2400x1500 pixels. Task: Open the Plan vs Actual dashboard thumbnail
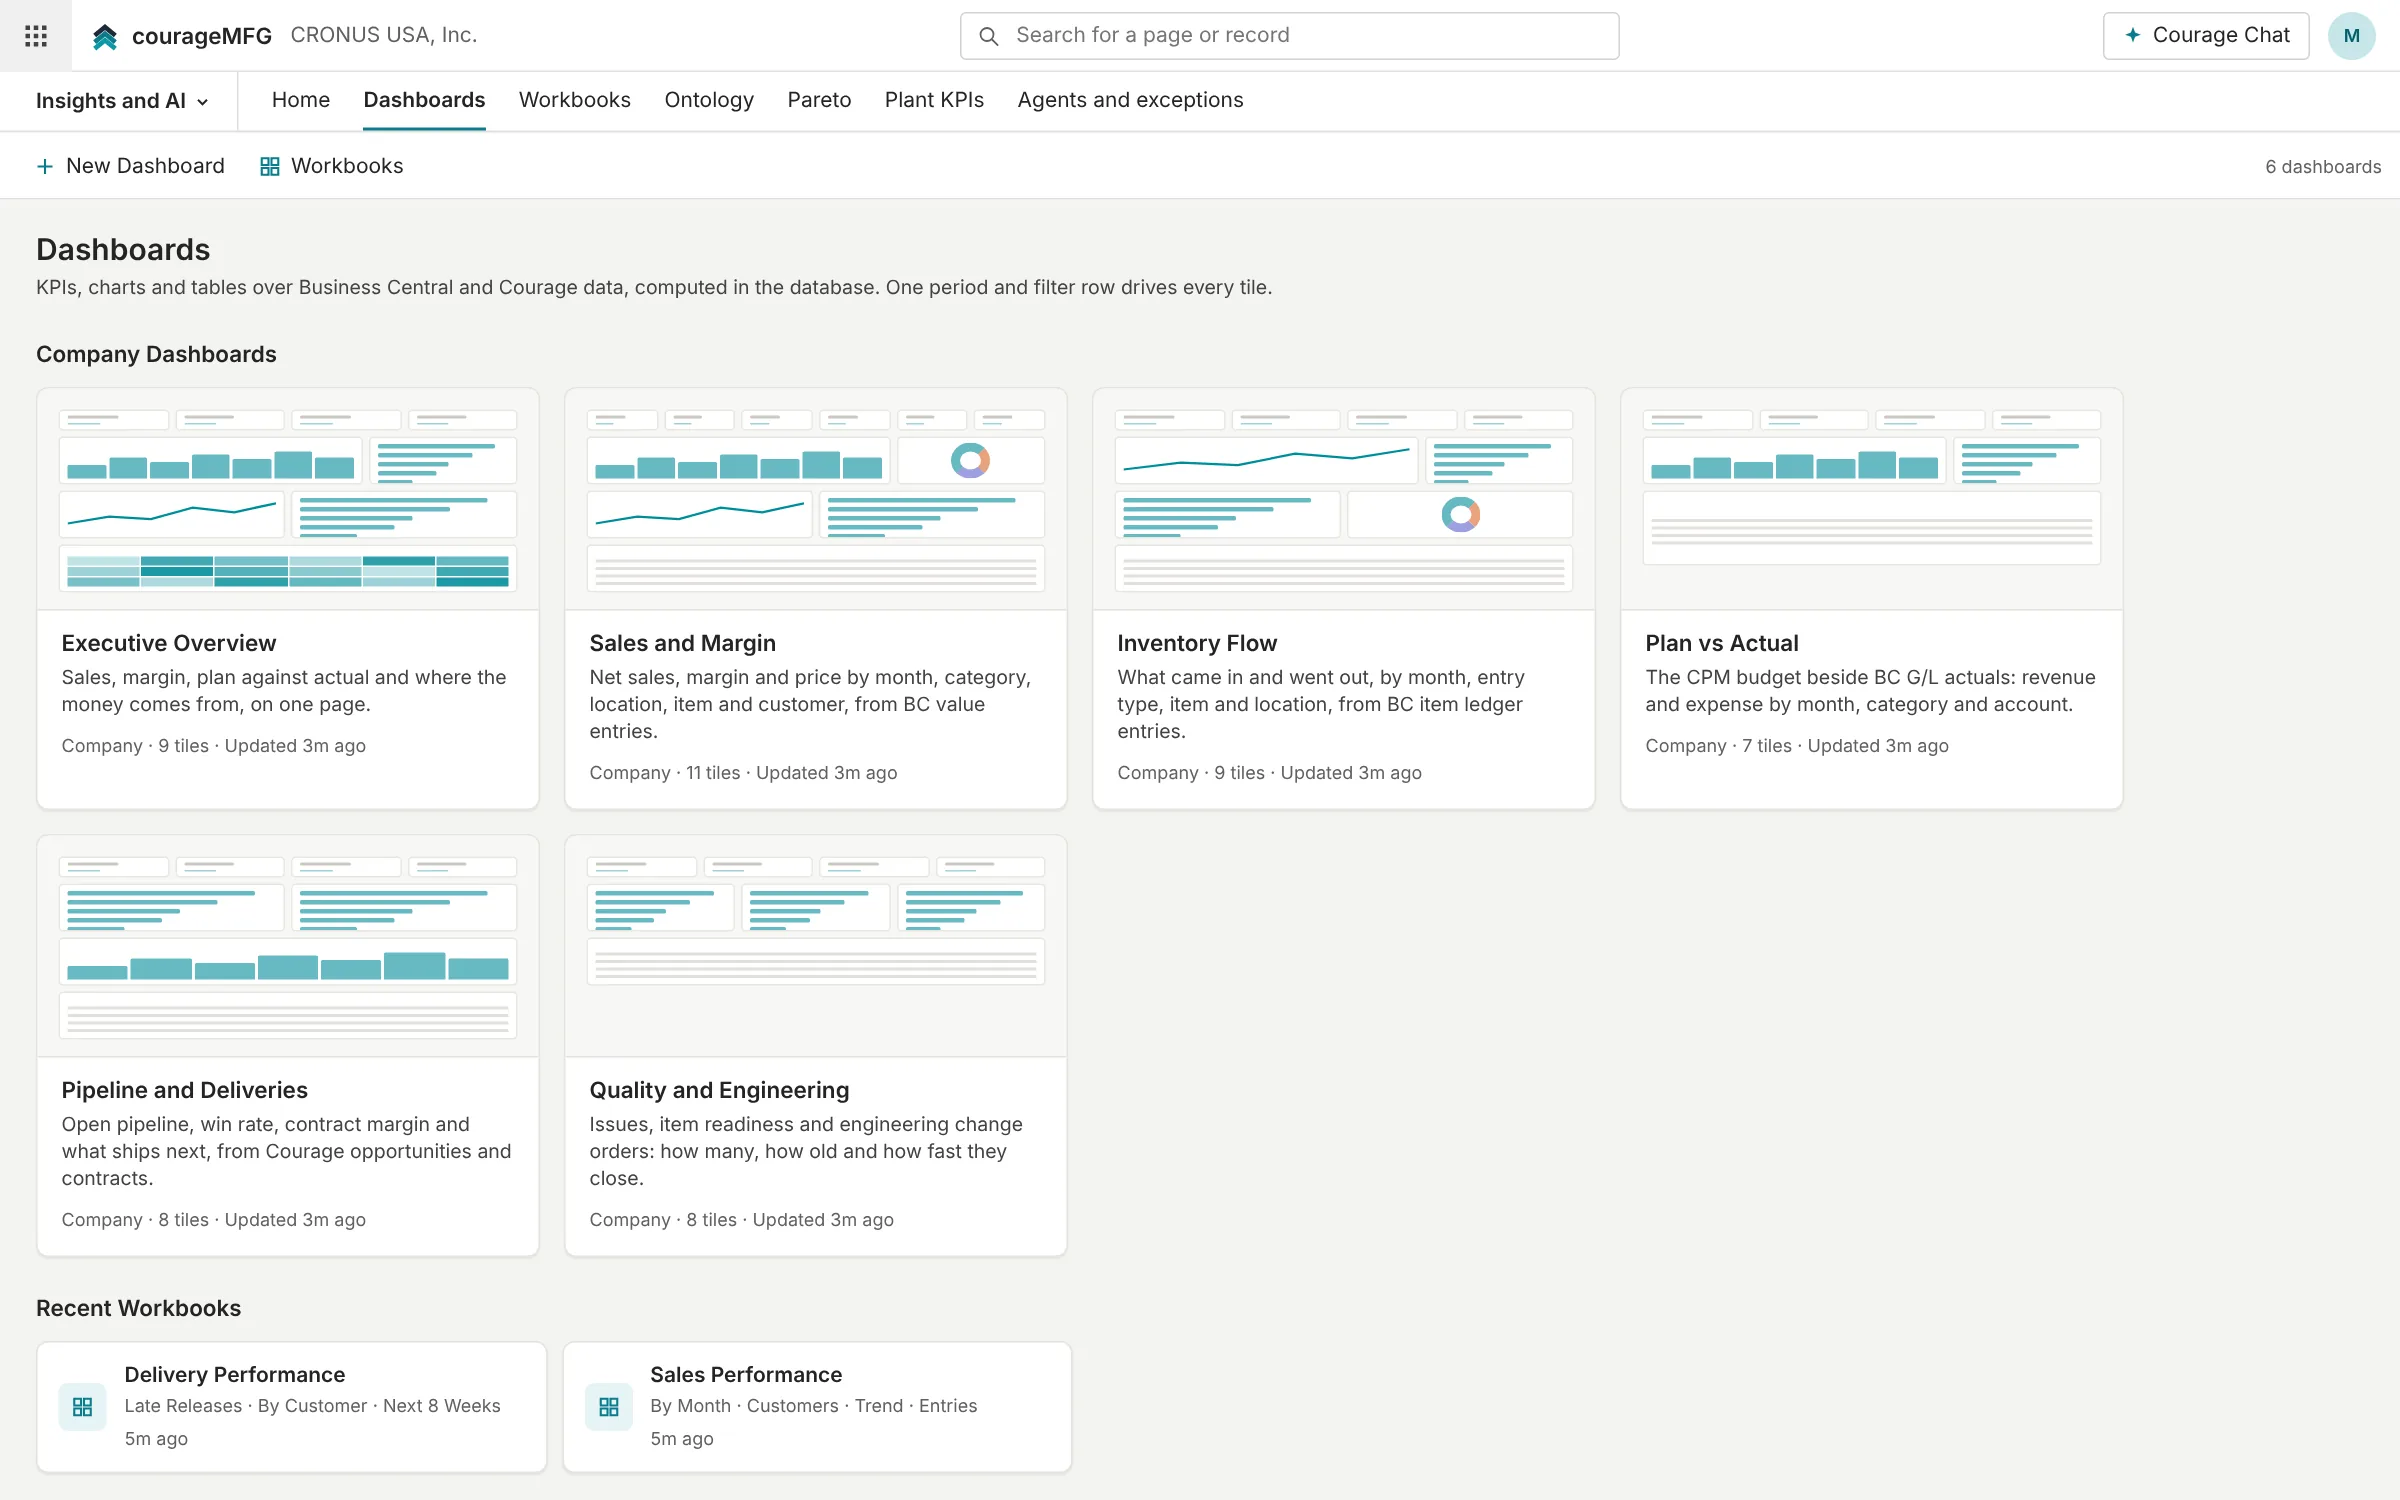click(x=1872, y=499)
